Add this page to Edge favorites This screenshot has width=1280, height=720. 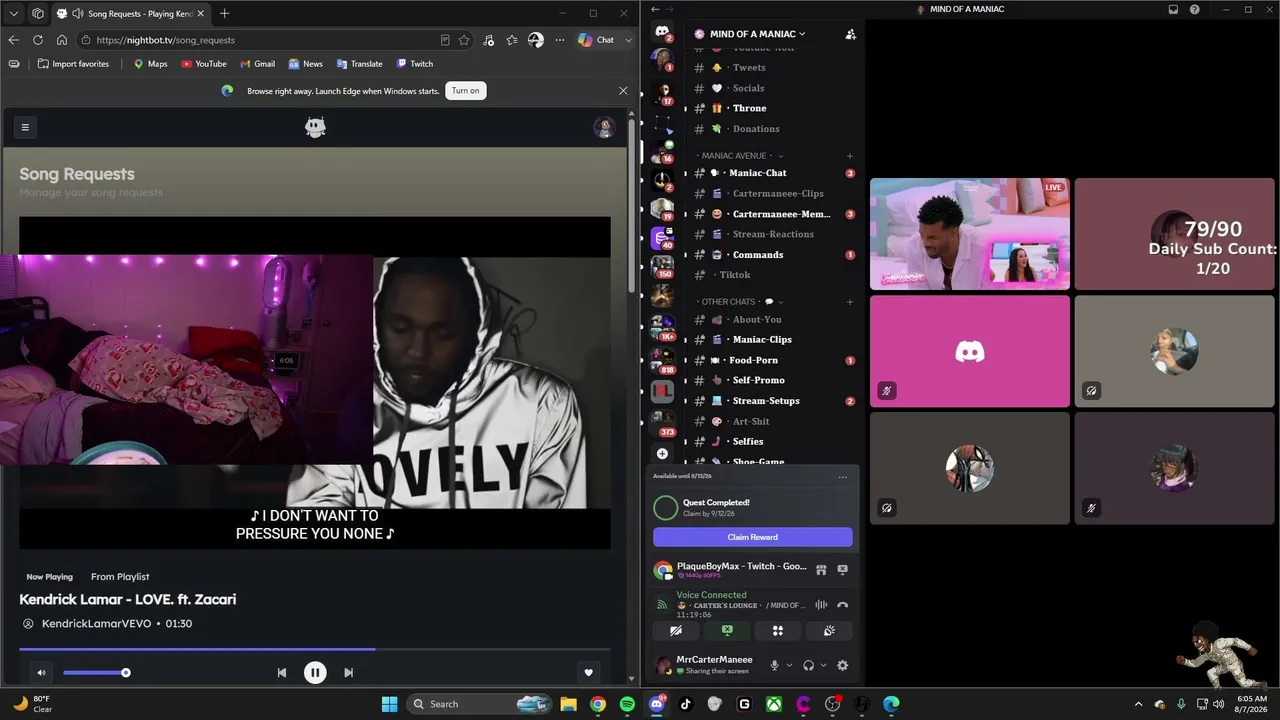tap(464, 40)
